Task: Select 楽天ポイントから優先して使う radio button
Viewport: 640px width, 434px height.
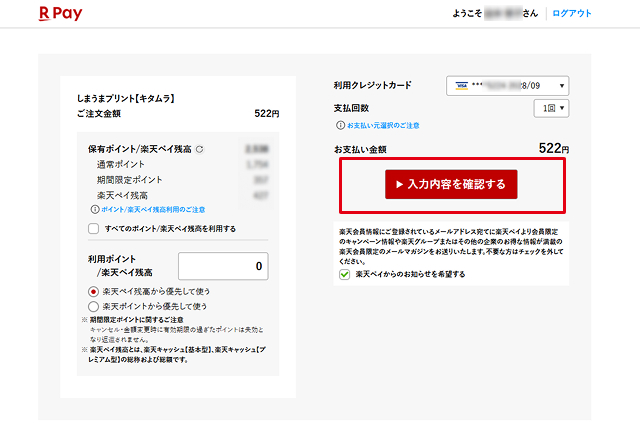Action: pyautogui.click(x=93, y=307)
